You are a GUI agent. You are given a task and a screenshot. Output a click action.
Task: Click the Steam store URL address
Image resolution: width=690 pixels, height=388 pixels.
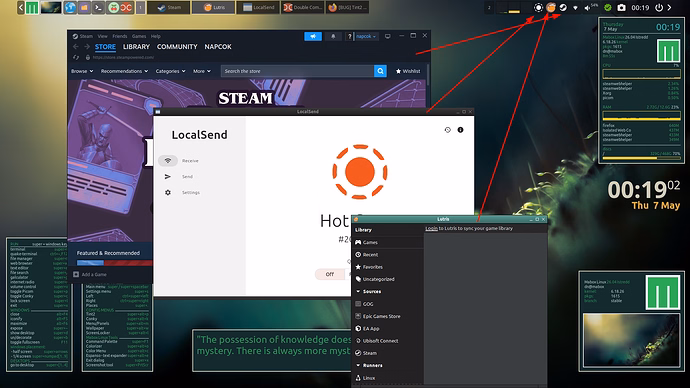tap(123, 57)
